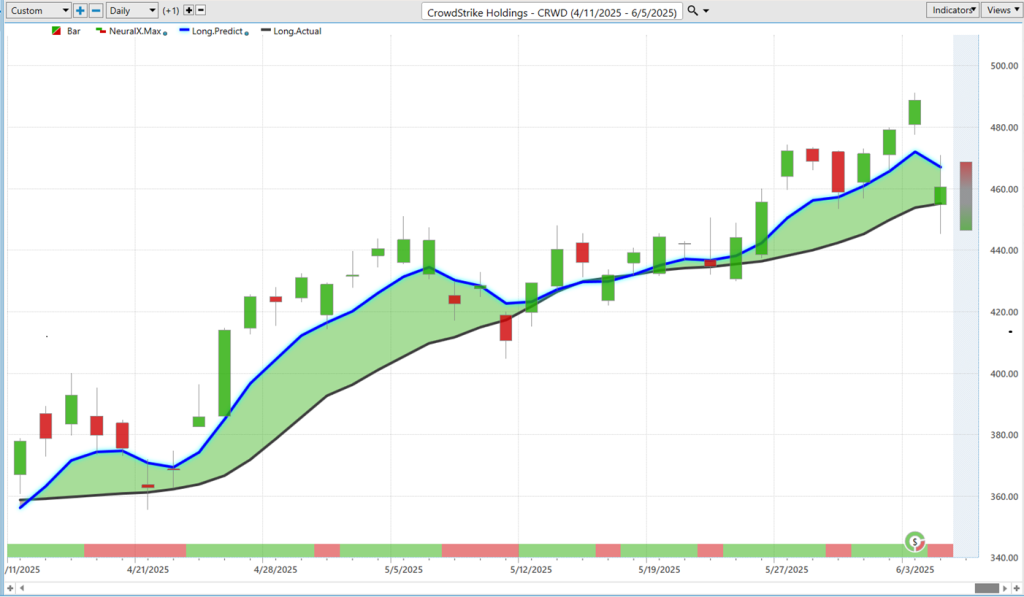Click the Long.Predict legend label
This screenshot has height=597, width=1024.
pyautogui.click(x=217, y=31)
